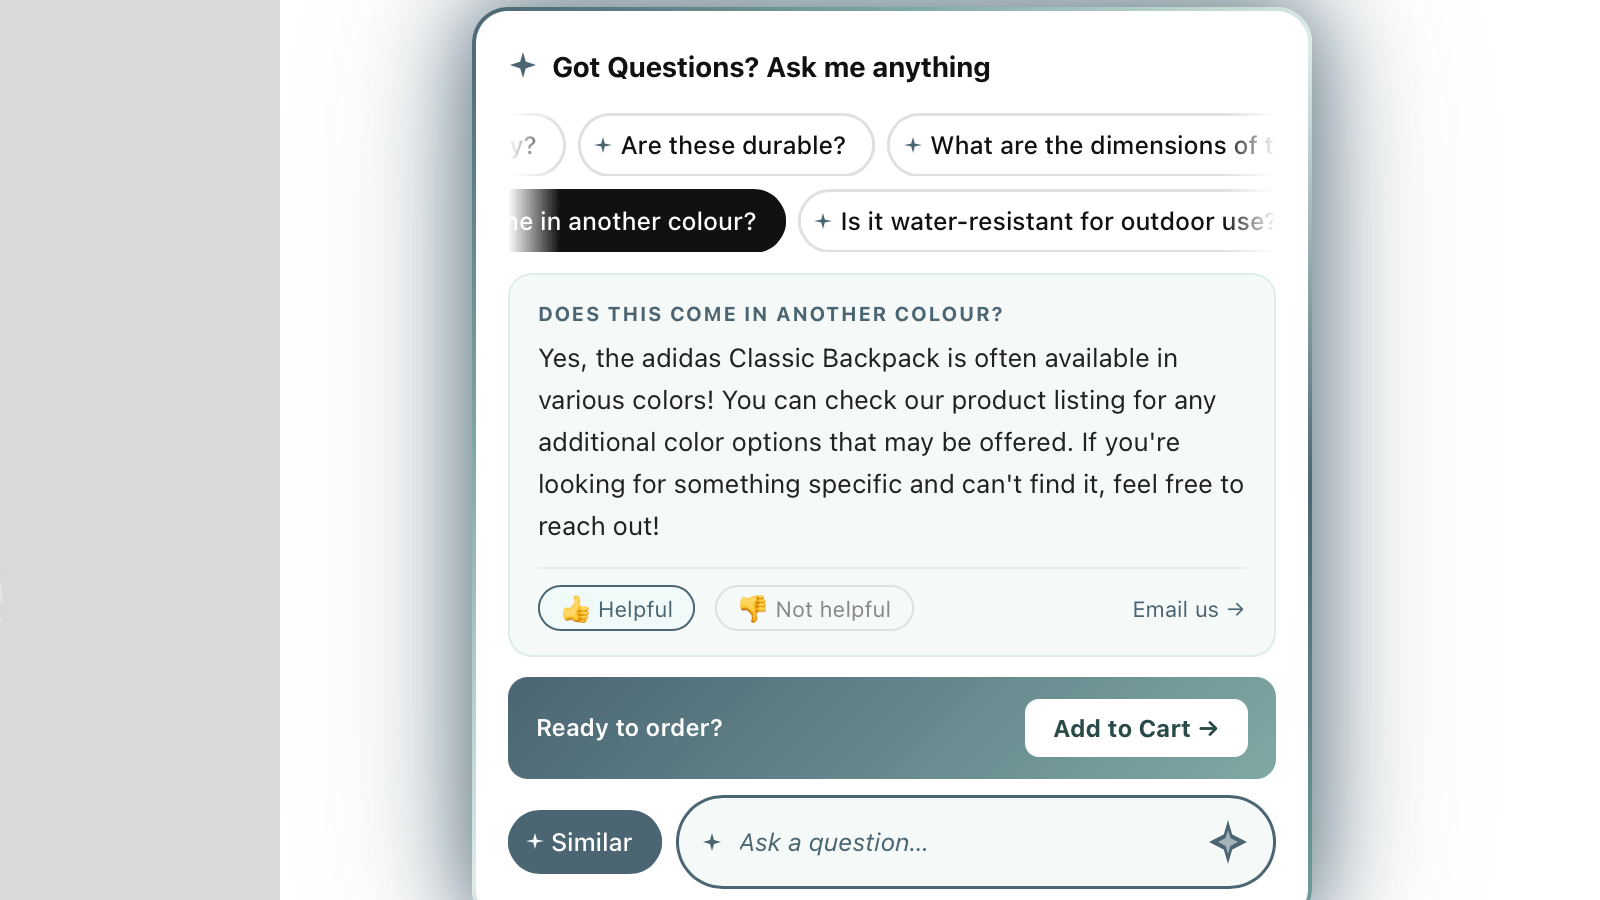Click the partially hidden chip ending in 'y?'
This screenshot has width=1600, height=900.
pos(537,145)
